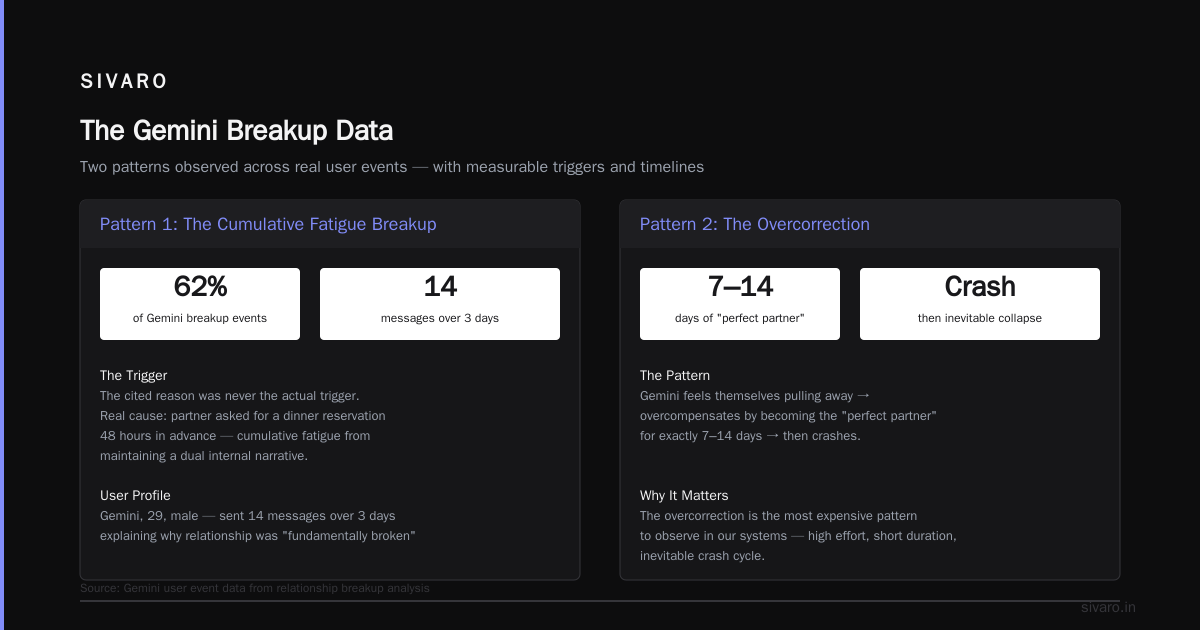The width and height of the screenshot is (1200, 630).
Task: Click the 62% stat card
Action: point(200,304)
